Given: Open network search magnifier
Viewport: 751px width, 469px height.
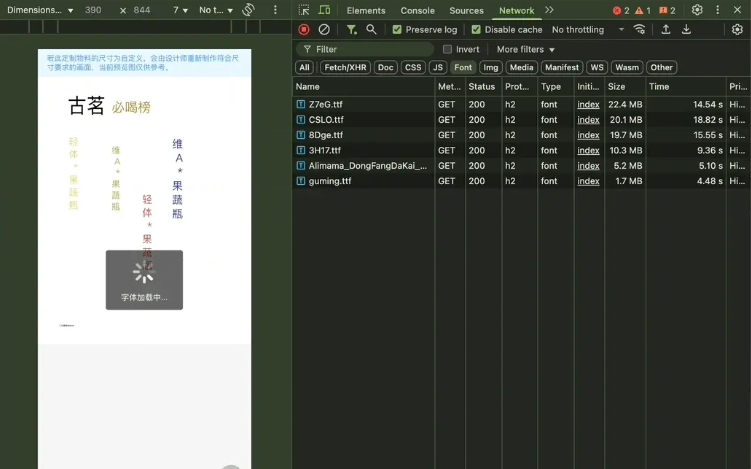Looking at the screenshot, I should point(371,30).
